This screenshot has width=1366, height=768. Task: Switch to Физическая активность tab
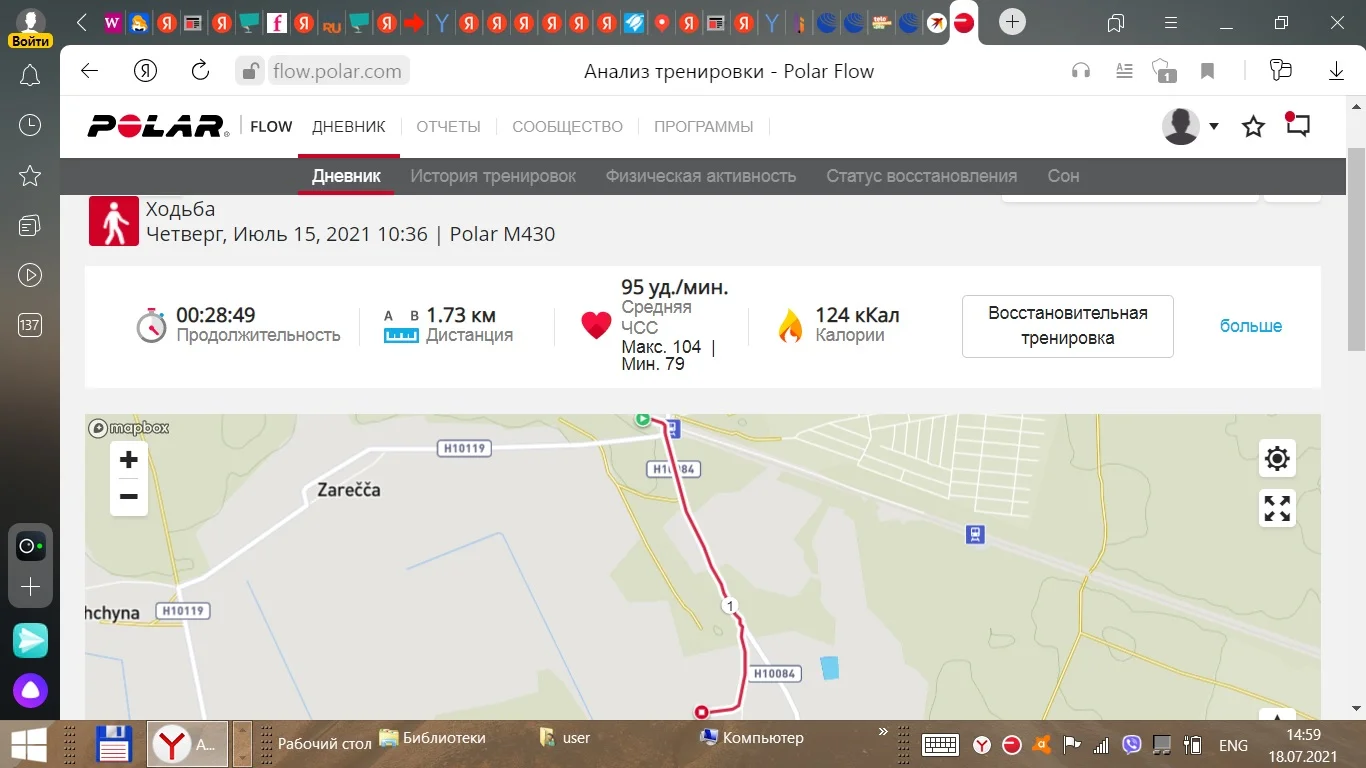pyautogui.click(x=701, y=176)
